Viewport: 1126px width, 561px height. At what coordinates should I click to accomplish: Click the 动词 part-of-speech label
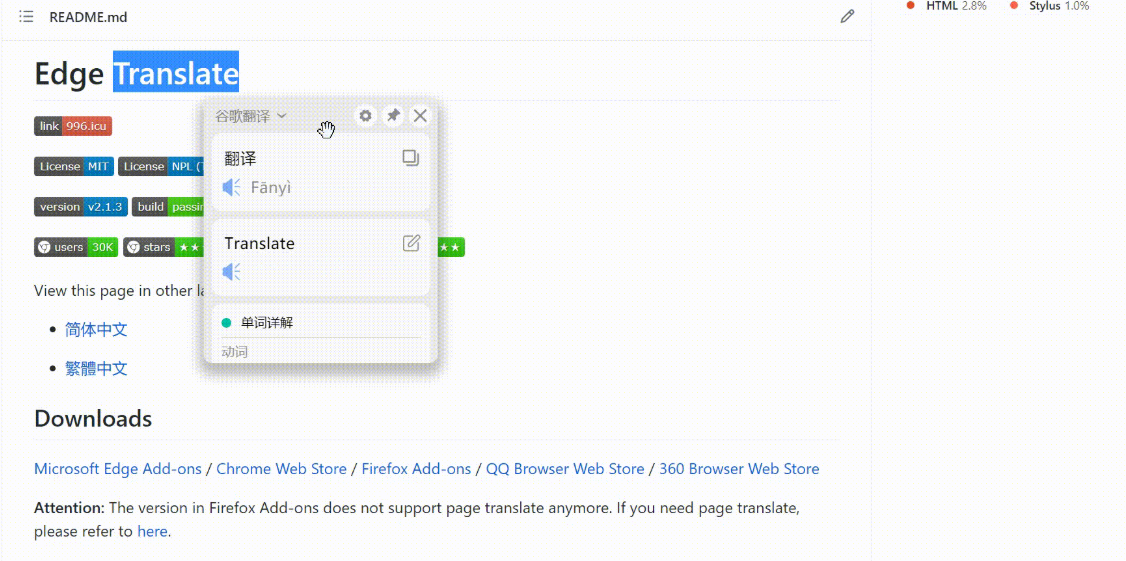(x=235, y=352)
